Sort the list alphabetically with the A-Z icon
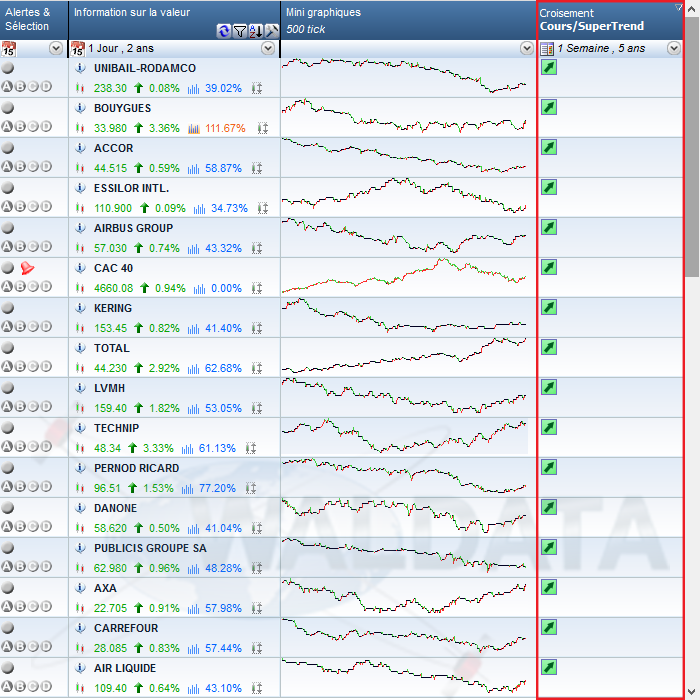Screen dimensions: 700x700 (x=256, y=31)
